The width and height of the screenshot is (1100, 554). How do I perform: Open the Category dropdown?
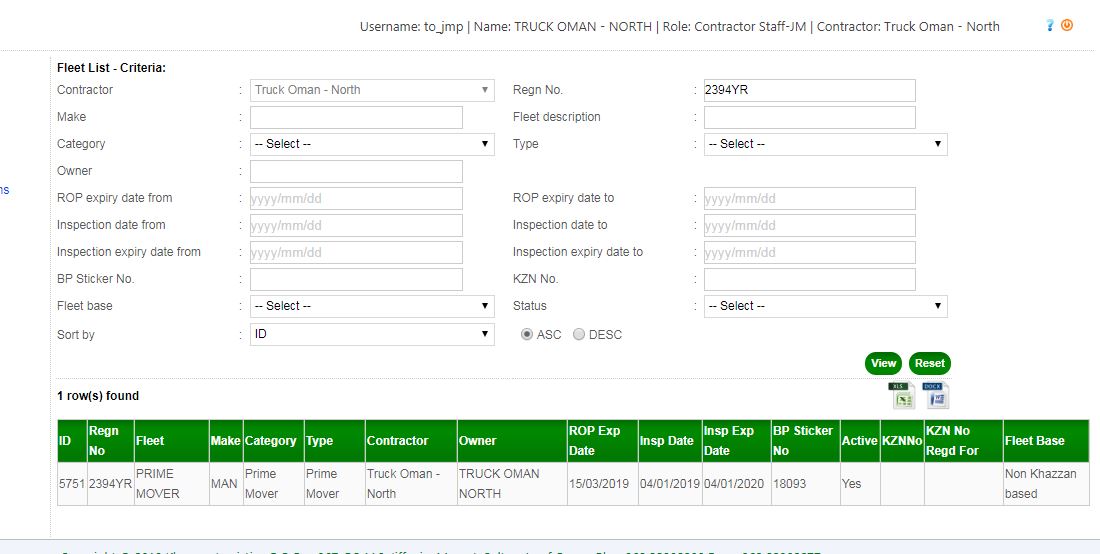[372, 144]
